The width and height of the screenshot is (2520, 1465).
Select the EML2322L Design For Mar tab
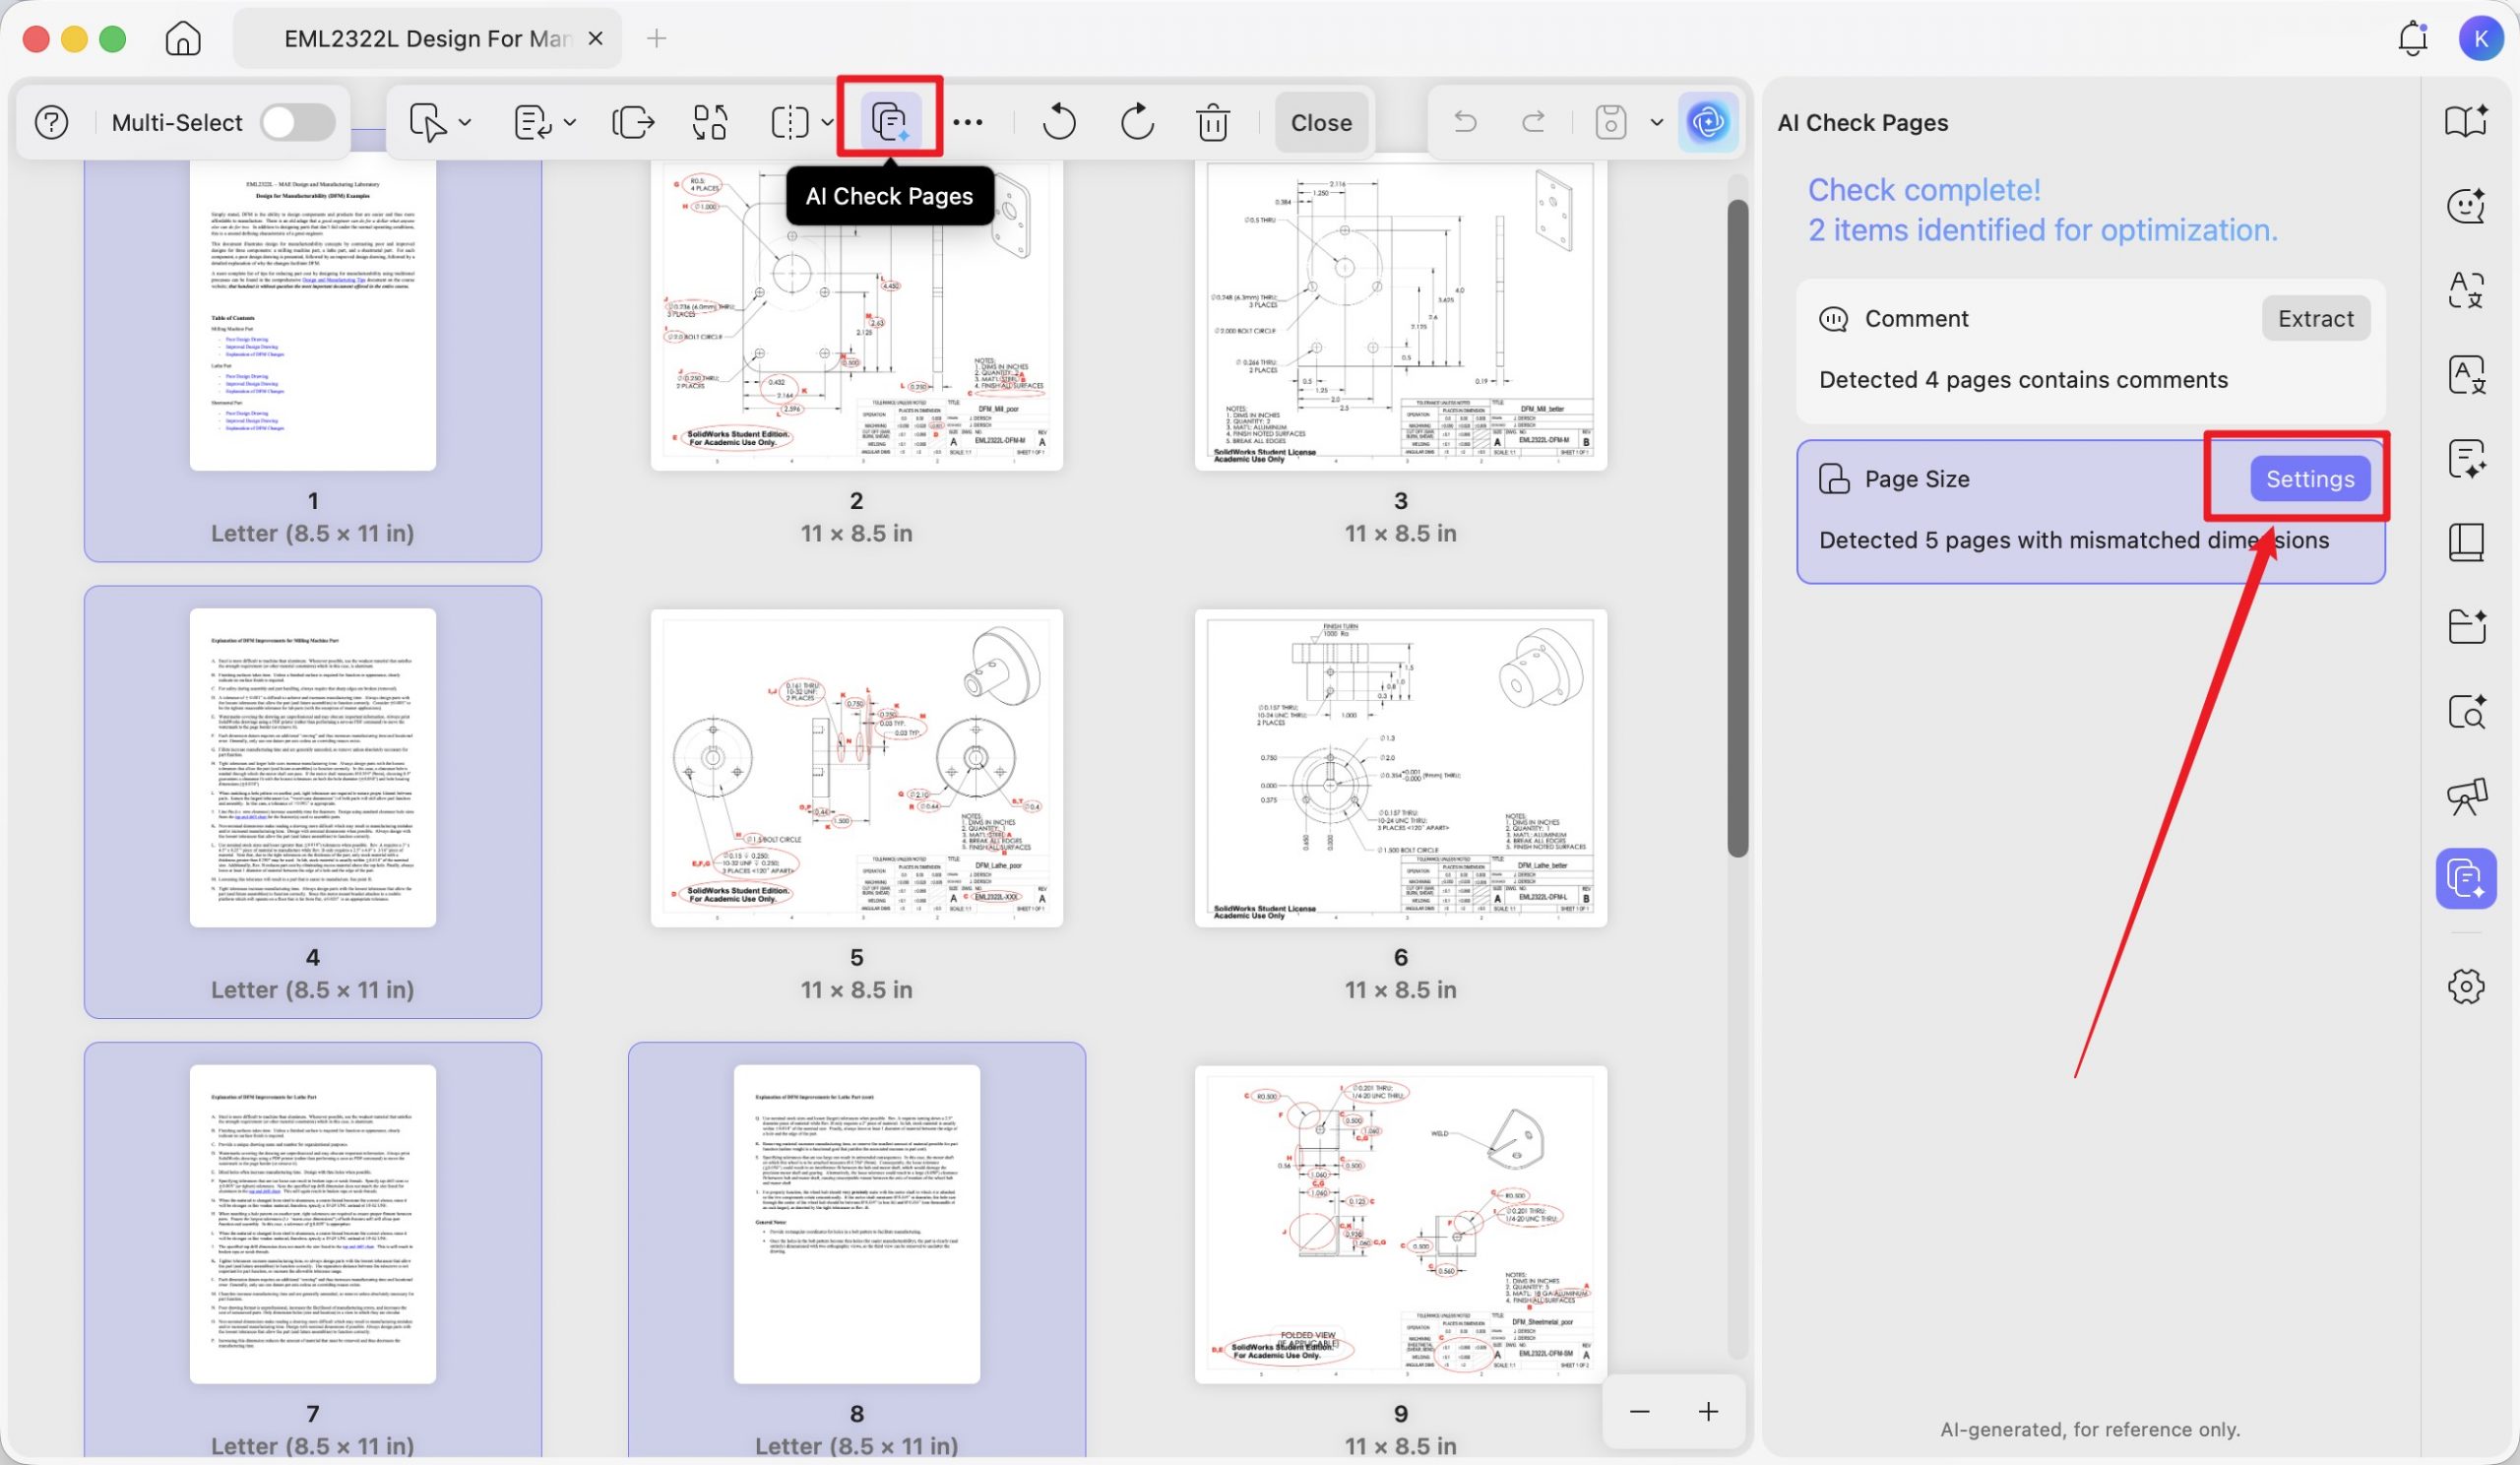[x=427, y=39]
